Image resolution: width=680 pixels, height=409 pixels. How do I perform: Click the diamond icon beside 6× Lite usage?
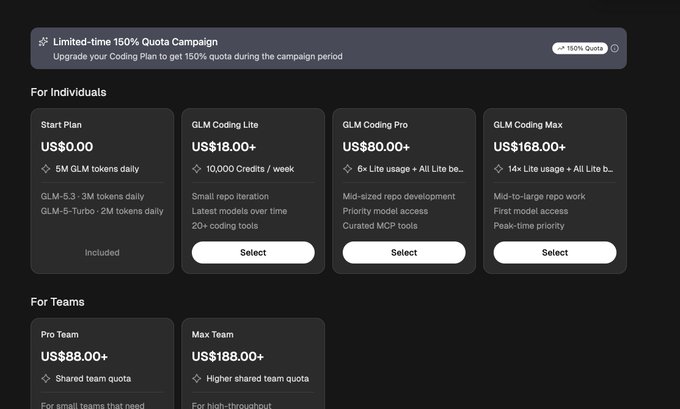(347, 169)
